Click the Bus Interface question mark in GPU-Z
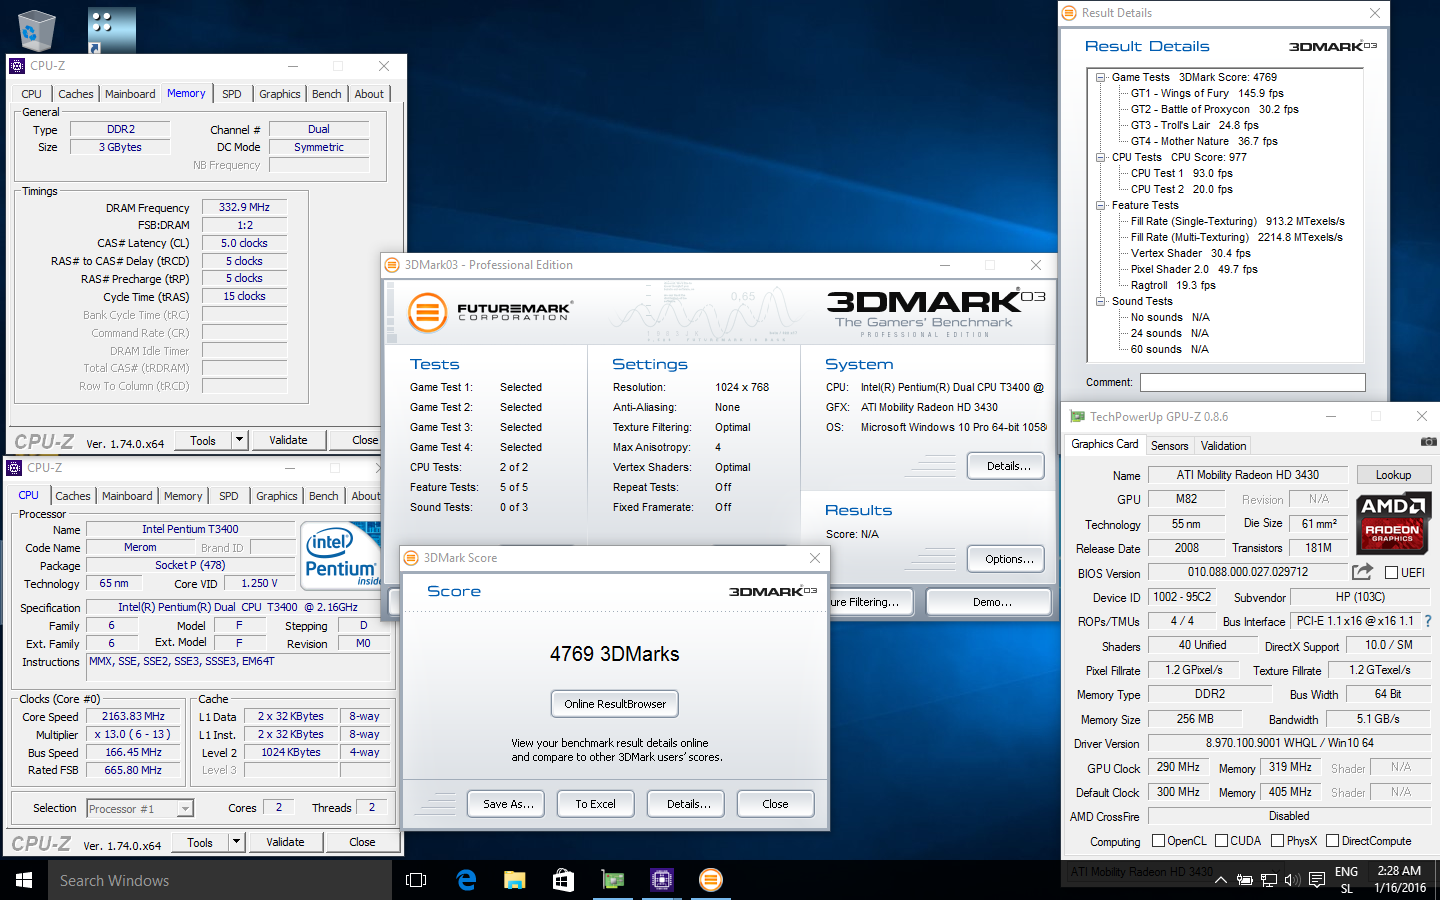 point(1428,621)
